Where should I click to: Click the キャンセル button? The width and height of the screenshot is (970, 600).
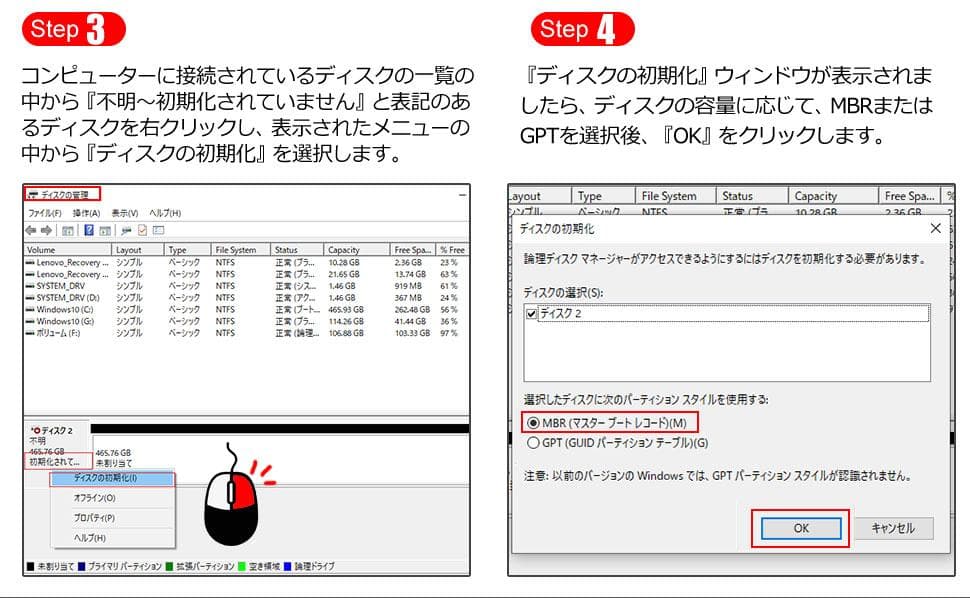(894, 528)
